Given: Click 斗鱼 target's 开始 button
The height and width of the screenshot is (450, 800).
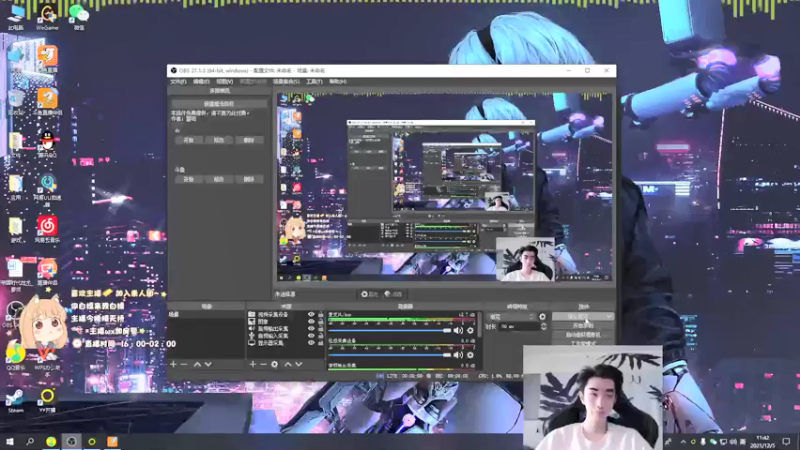Looking at the screenshot, I should coord(188,179).
